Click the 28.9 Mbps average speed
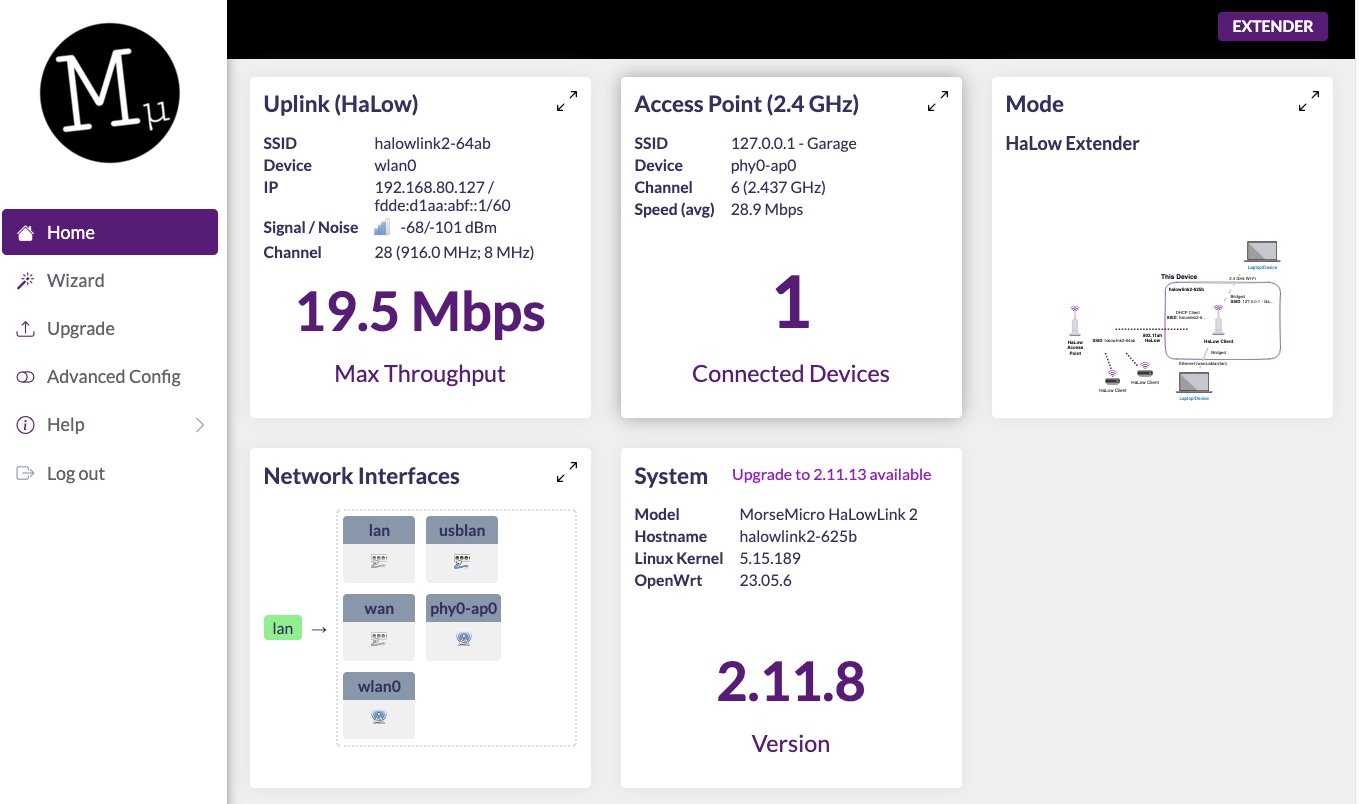Screen dimensions: 1359x804 [x=767, y=209]
